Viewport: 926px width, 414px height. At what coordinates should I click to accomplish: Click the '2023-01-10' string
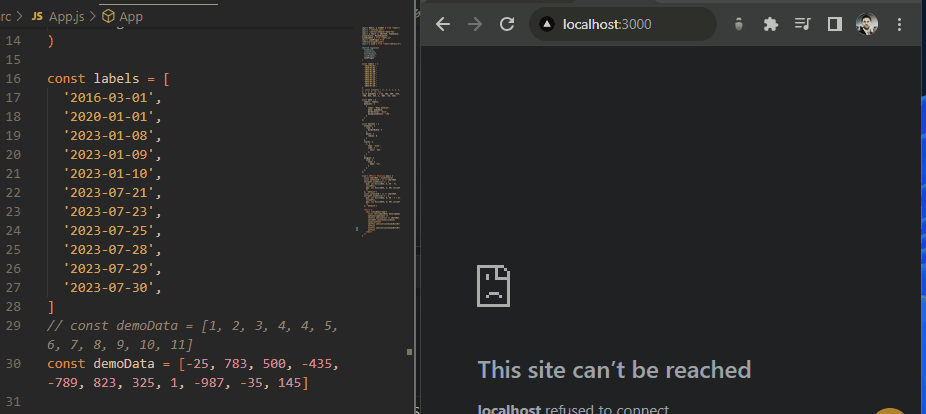point(109,174)
